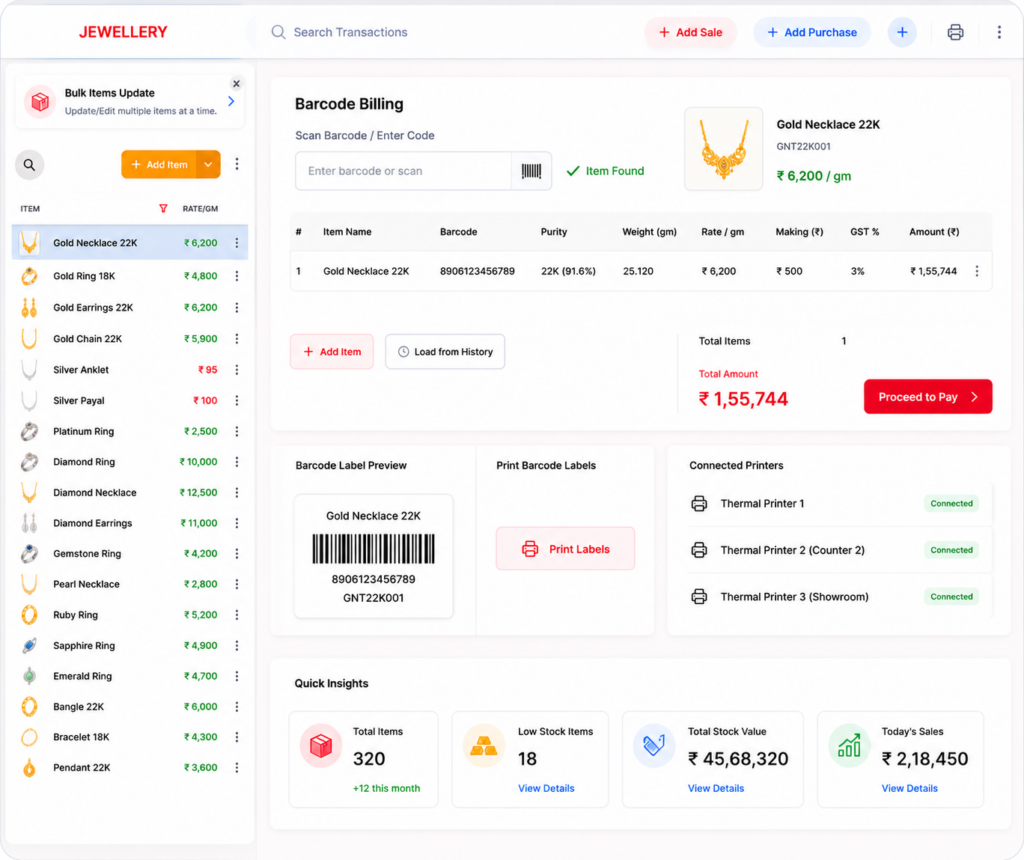This screenshot has height=860, width=1024.
Task: Click the item list search icon
Action: point(29,165)
